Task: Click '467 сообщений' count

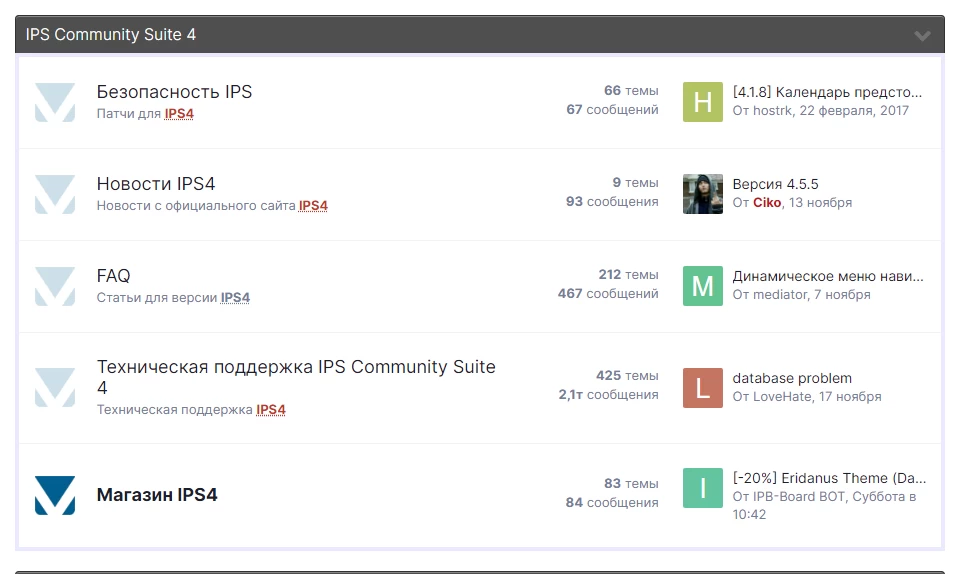Action: pyautogui.click(x=608, y=293)
